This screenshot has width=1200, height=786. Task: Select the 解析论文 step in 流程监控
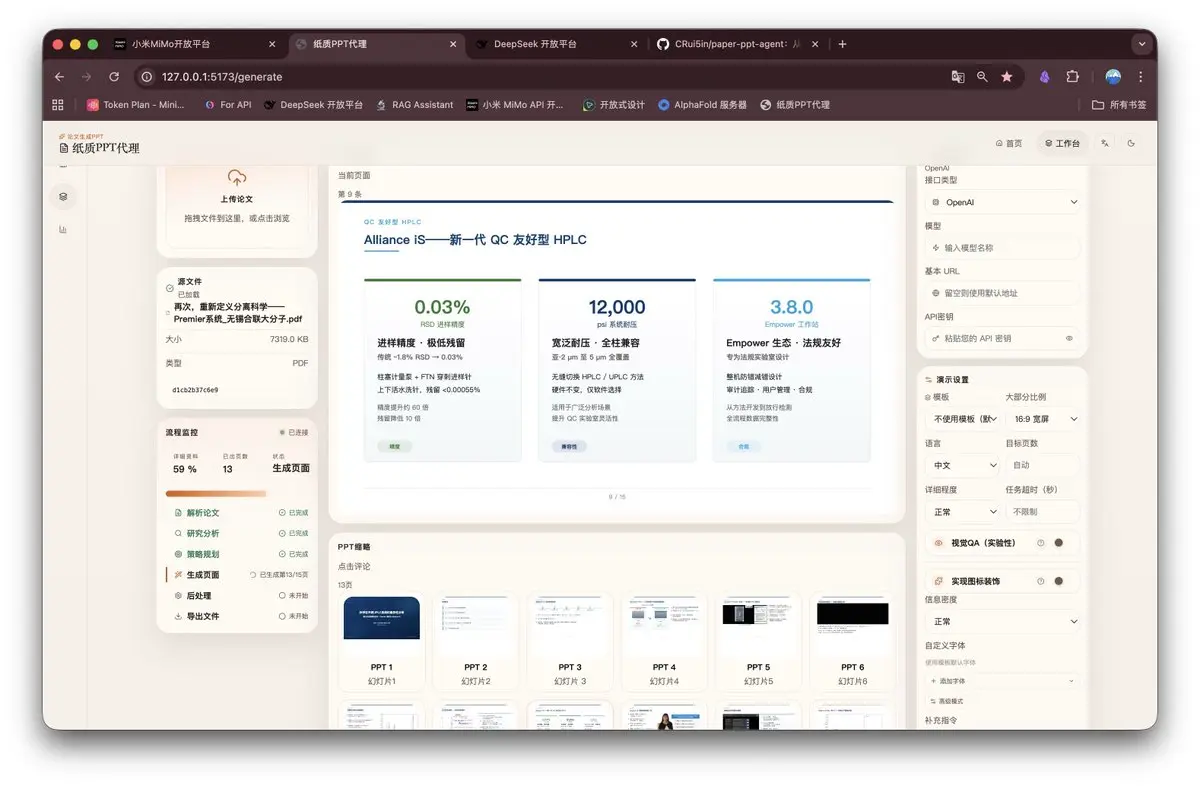(237, 512)
